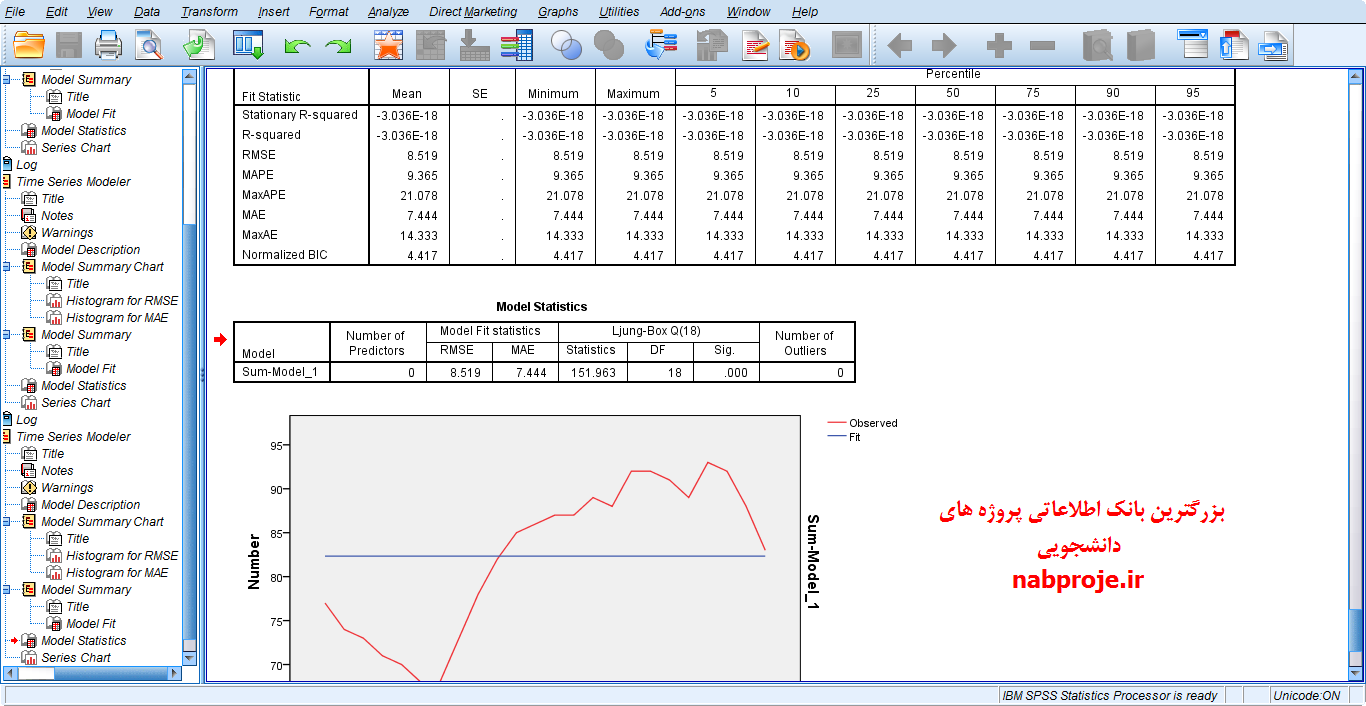Select the red-arrow-marked Model Statistics outline item
Viewport: 1366px width, 706px height.
coord(84,641)
